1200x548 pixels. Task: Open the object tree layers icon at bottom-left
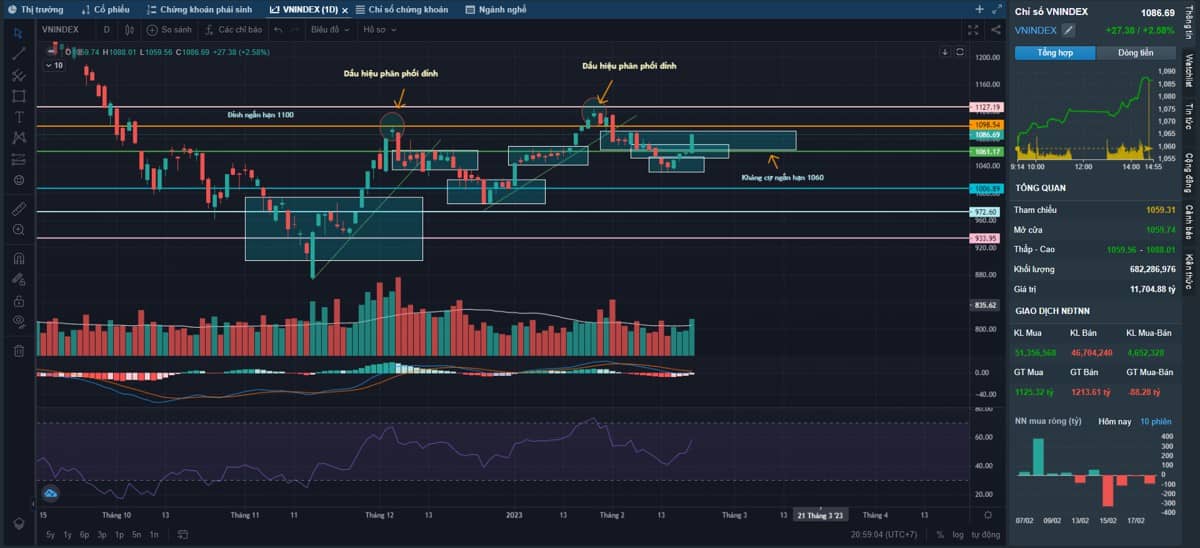[18, 523]
